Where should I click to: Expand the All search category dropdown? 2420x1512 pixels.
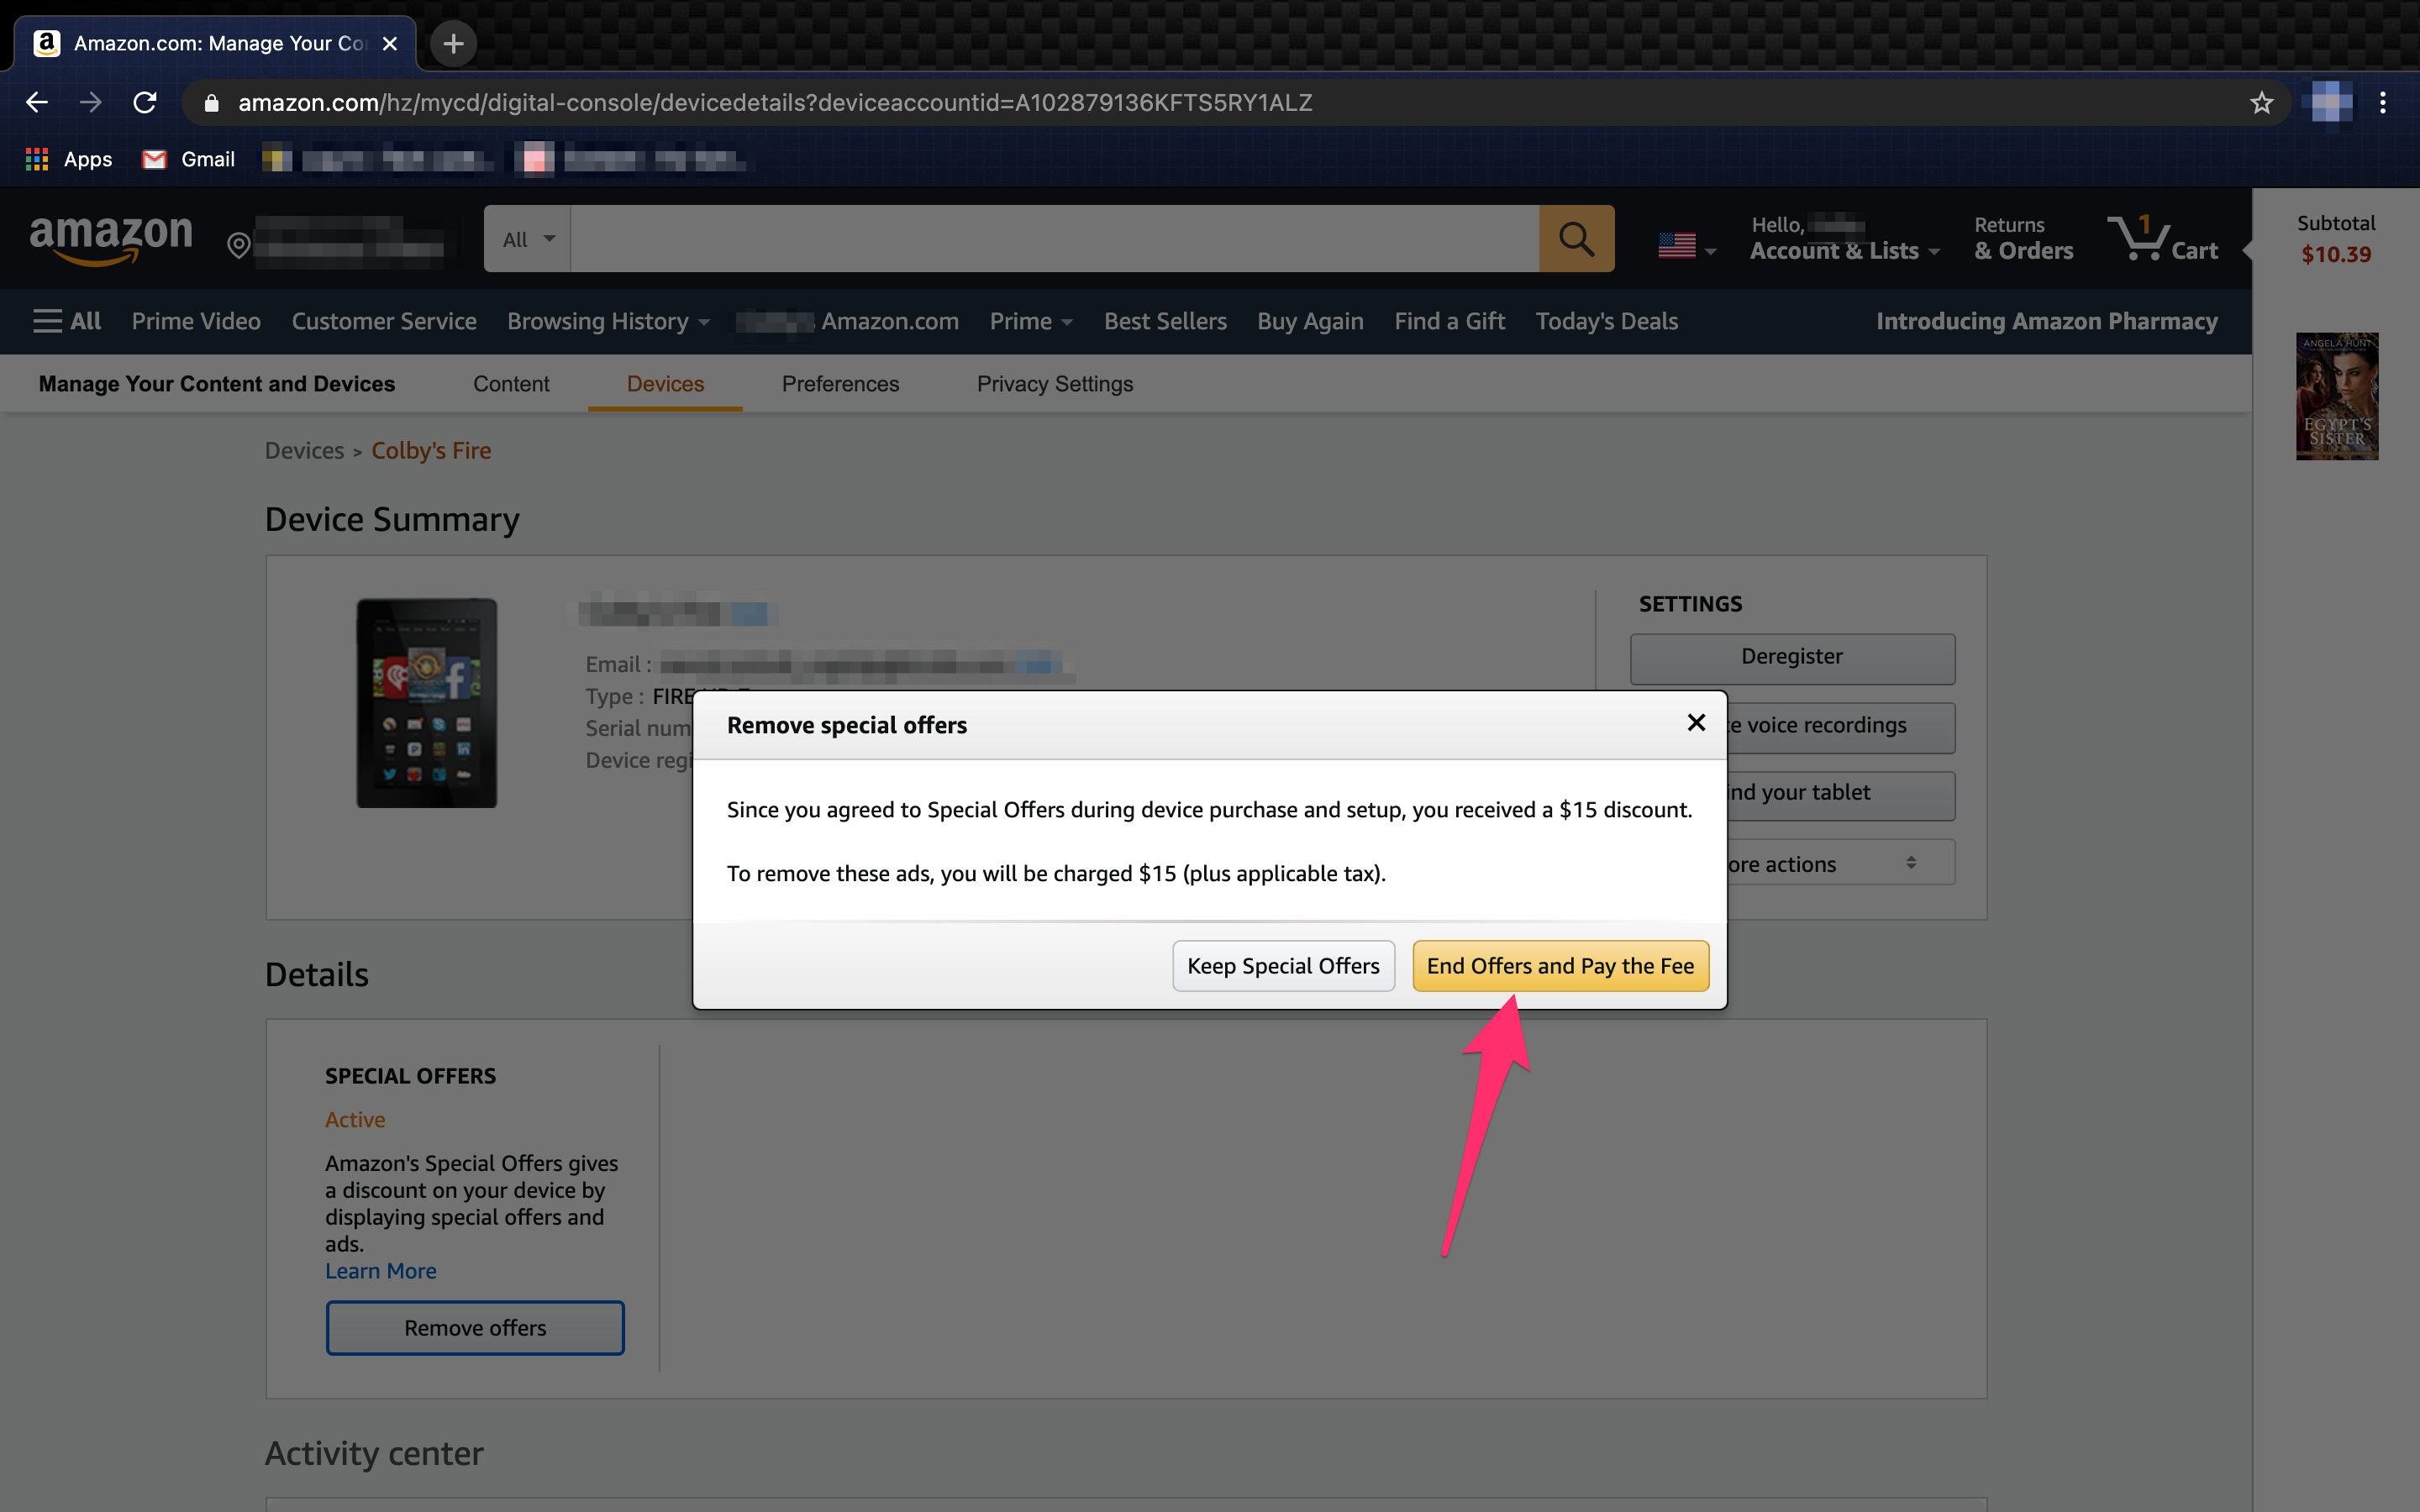[x=528, y=239]
